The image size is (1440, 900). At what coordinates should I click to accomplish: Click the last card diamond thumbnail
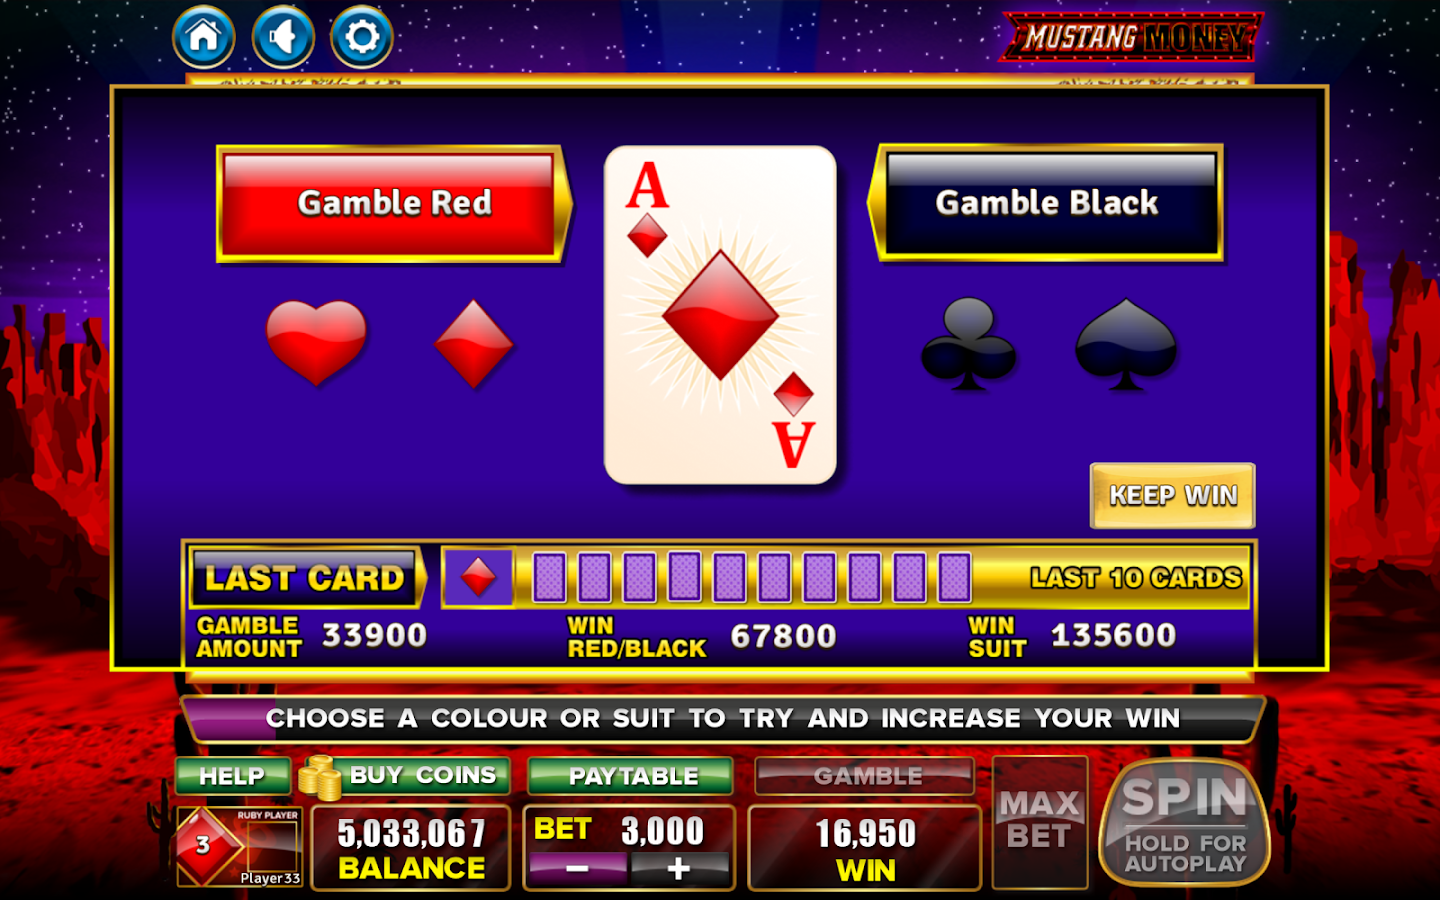pyautogui.click(x=478, y=578)
